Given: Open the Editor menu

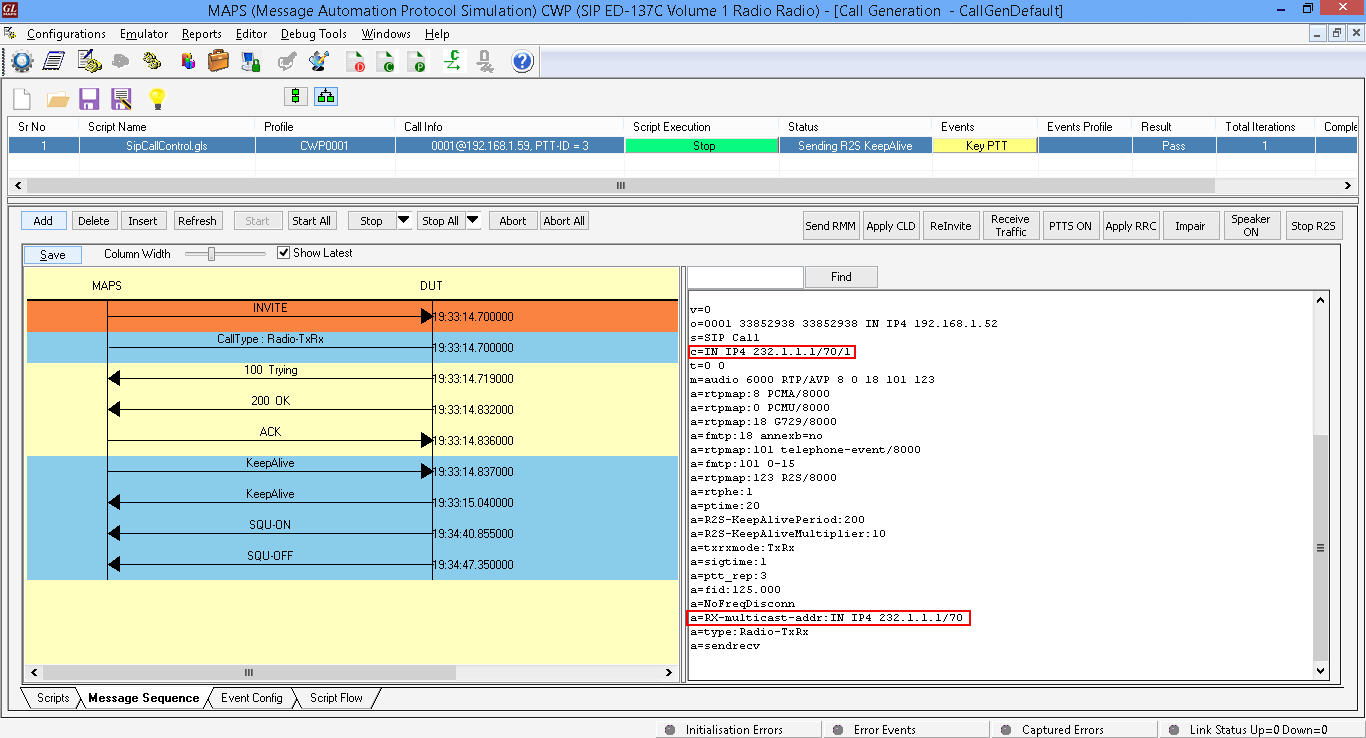Looking at the screenshot, I should pos(251,34).
